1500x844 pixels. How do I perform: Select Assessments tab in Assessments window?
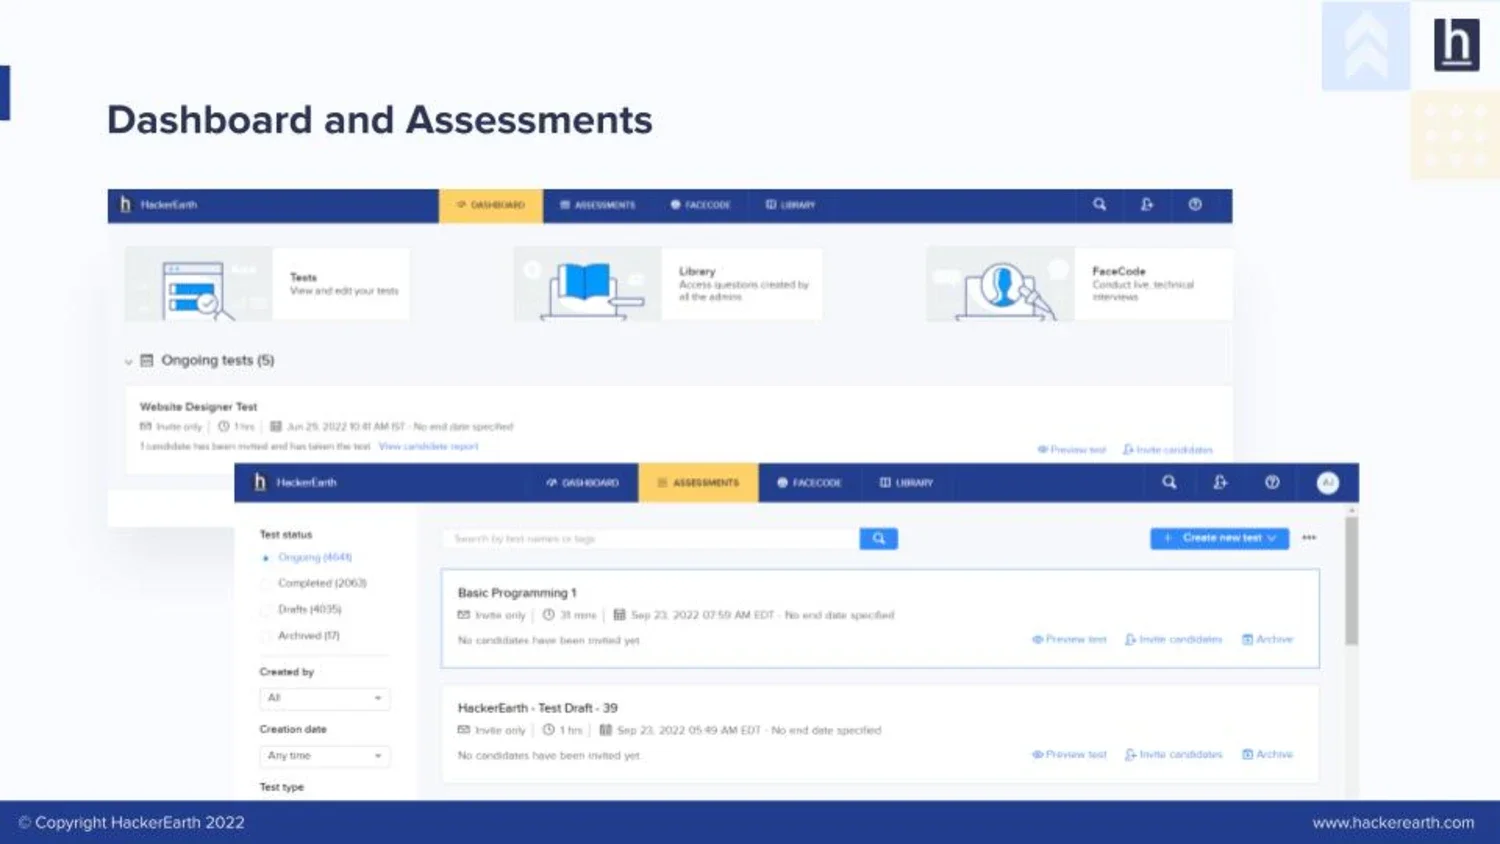pyautogui.click(x=699, y=483)
